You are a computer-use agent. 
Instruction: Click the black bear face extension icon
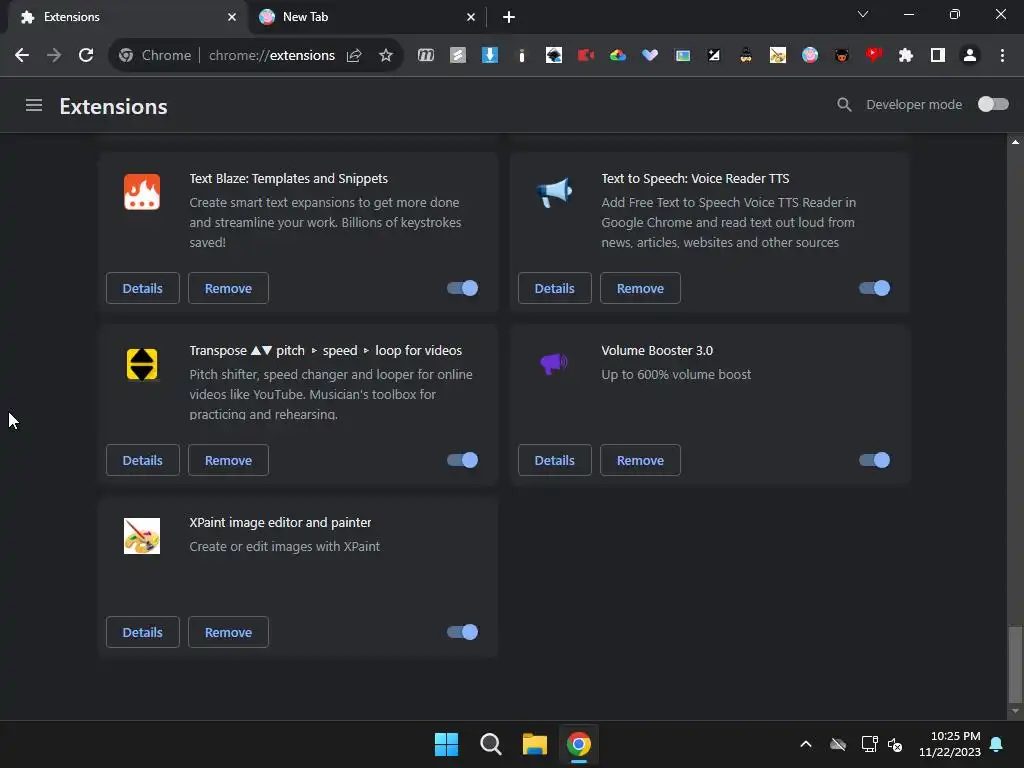coord(842,56)
